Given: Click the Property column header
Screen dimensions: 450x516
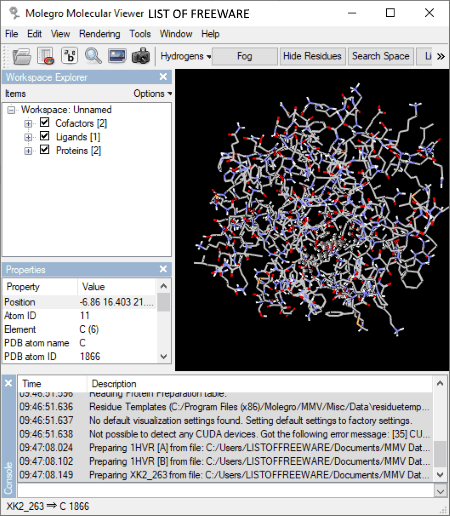Looking at the screenshot, I should [x=40, y=287].
